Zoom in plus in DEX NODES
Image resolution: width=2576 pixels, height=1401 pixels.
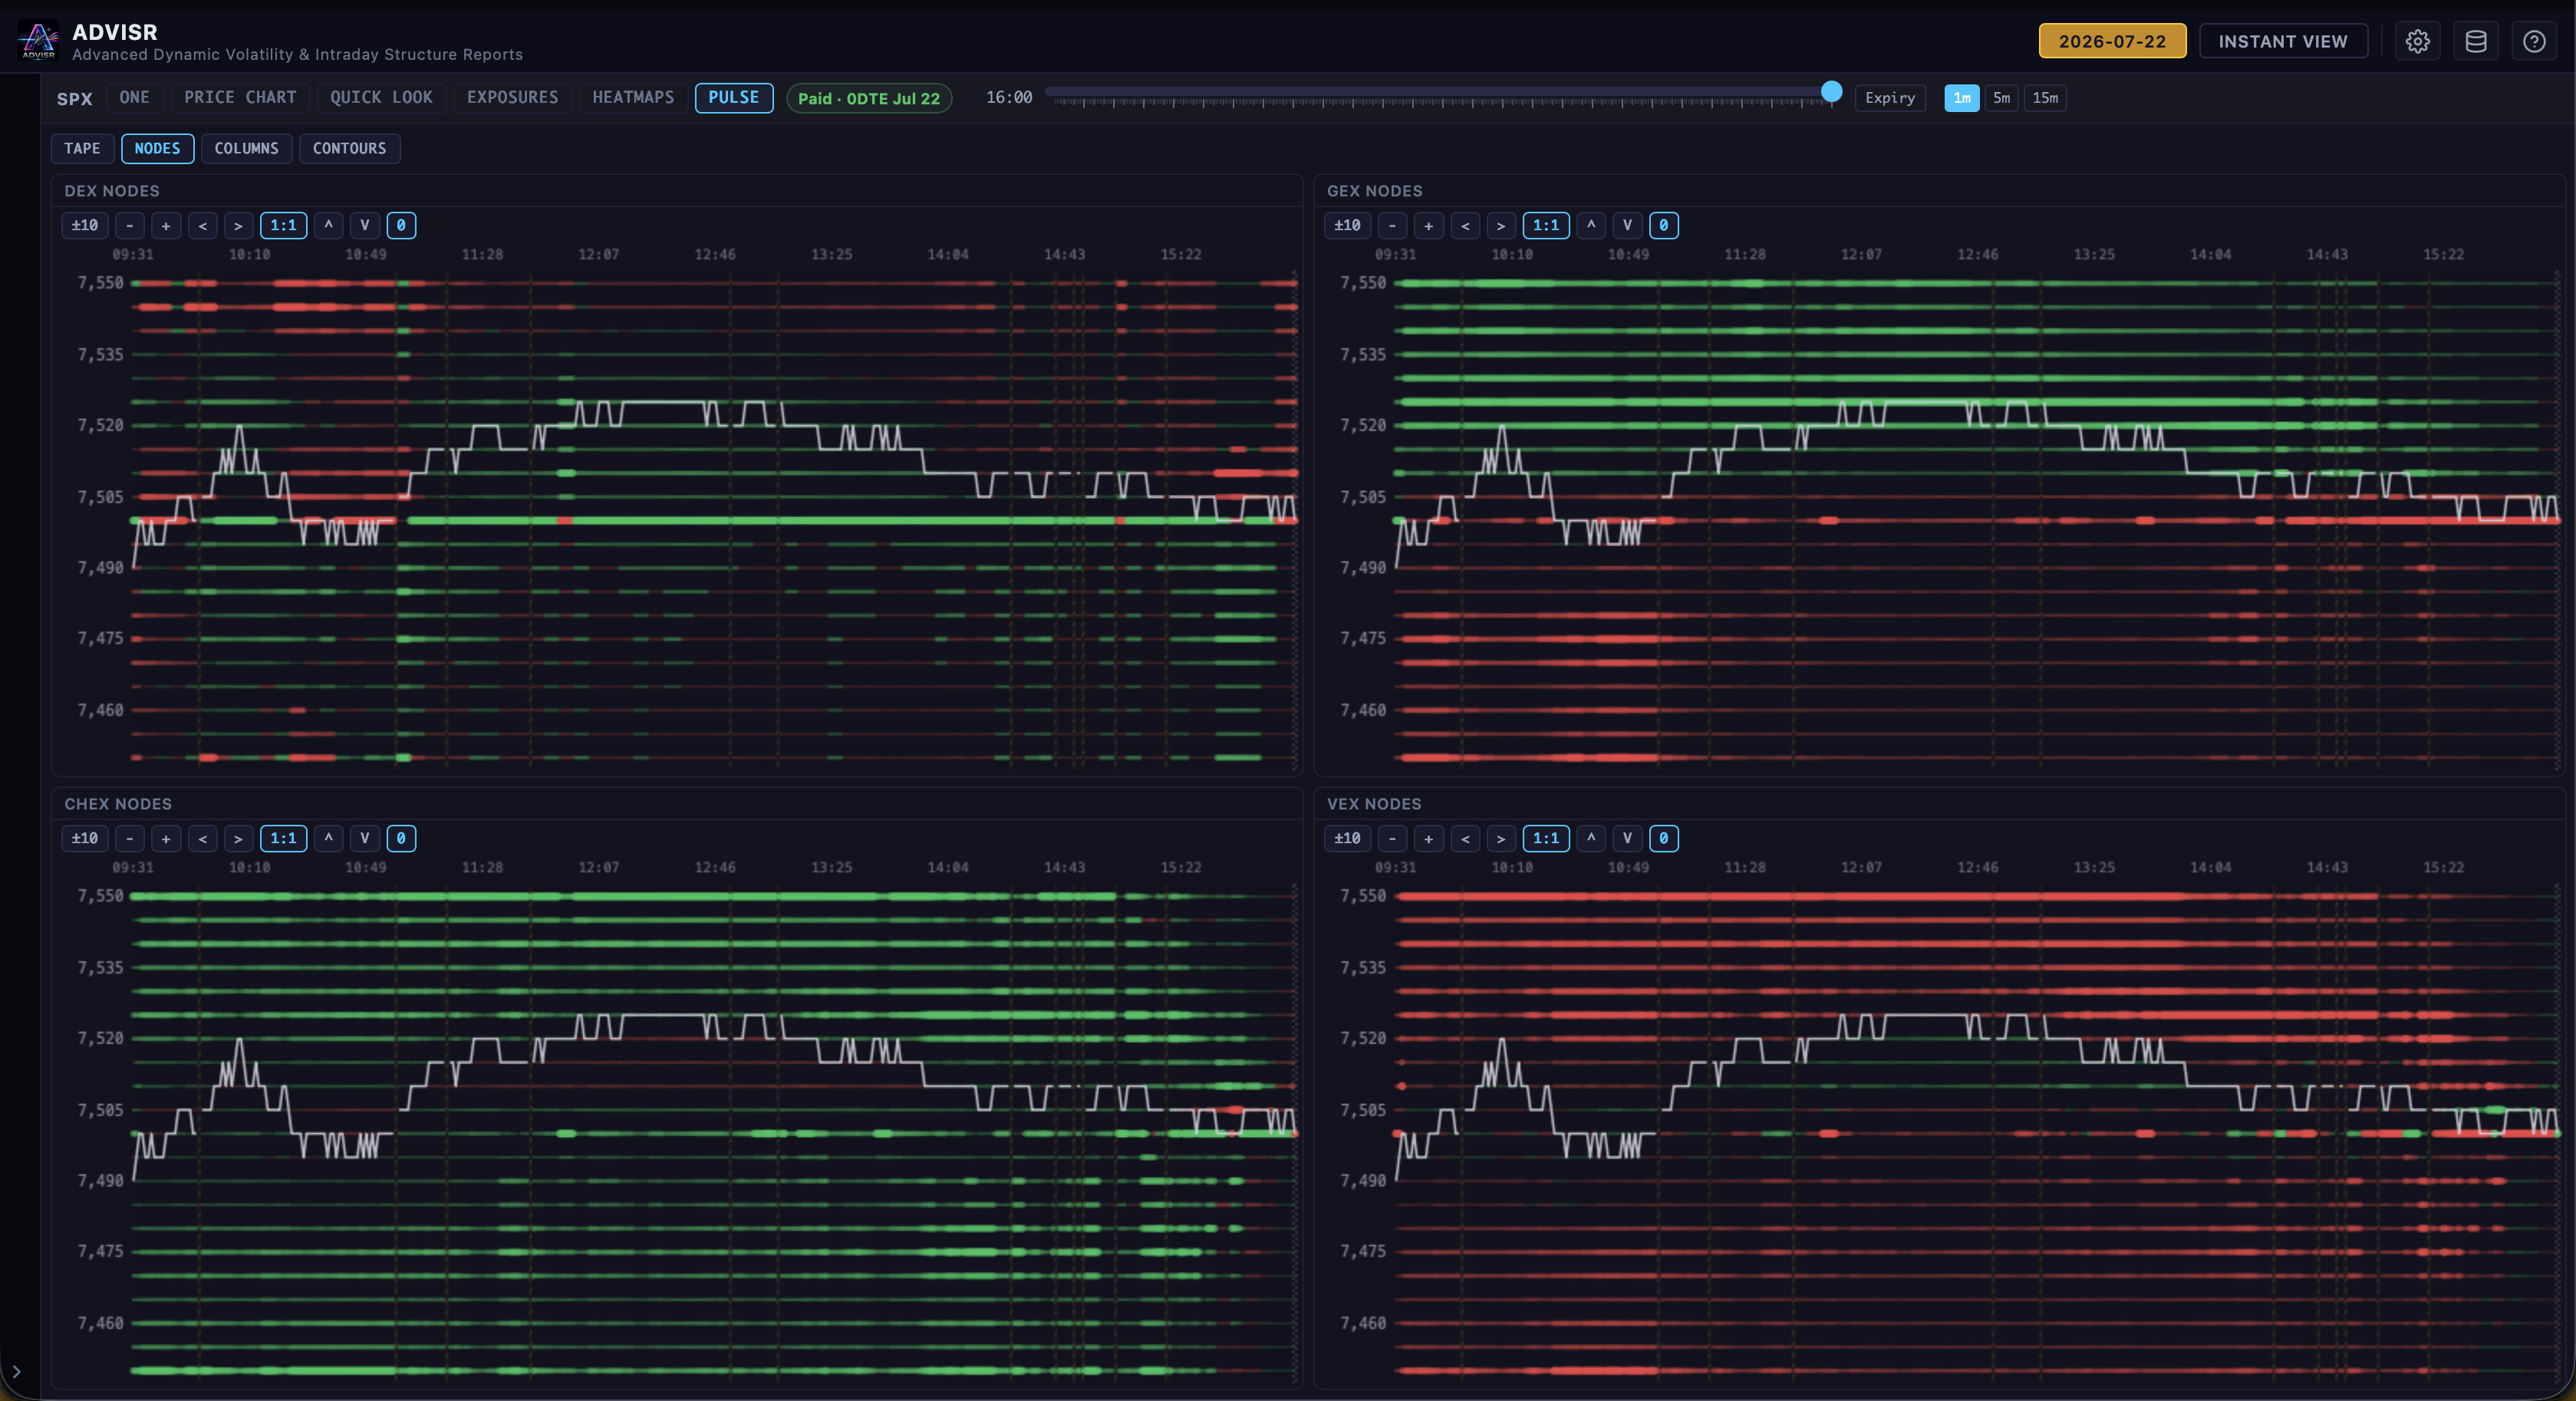[166, 225]
